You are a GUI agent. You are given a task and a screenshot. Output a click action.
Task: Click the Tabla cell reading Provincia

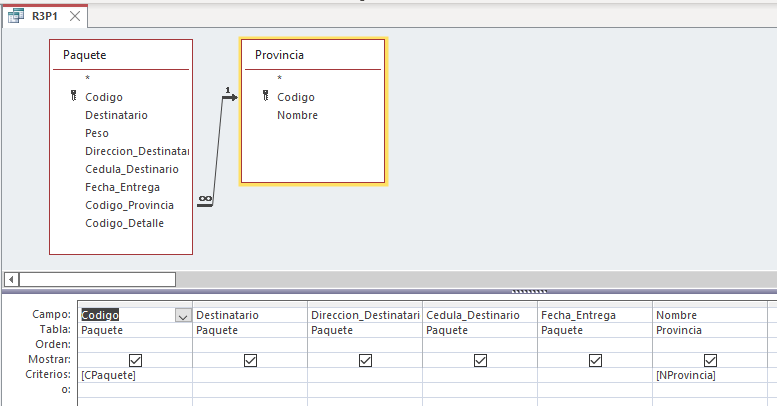[x=710, y=330]
